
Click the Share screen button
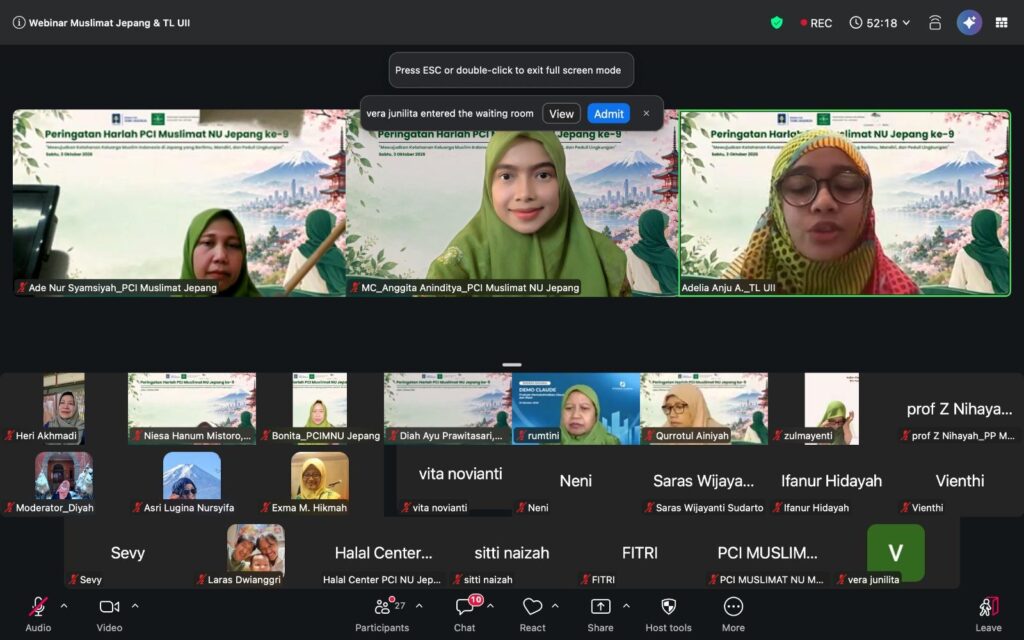(600, 614)
